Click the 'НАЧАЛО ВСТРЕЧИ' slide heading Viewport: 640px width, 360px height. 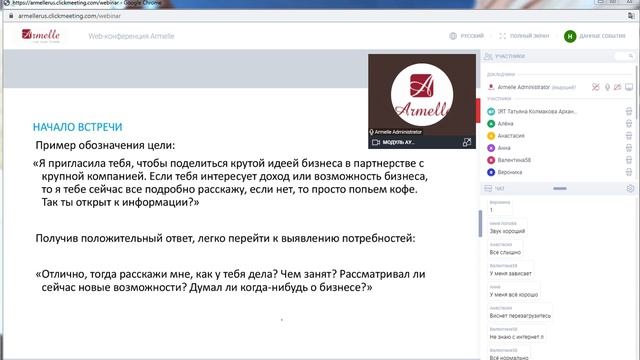pyautogui.click(x=78, y=127)
